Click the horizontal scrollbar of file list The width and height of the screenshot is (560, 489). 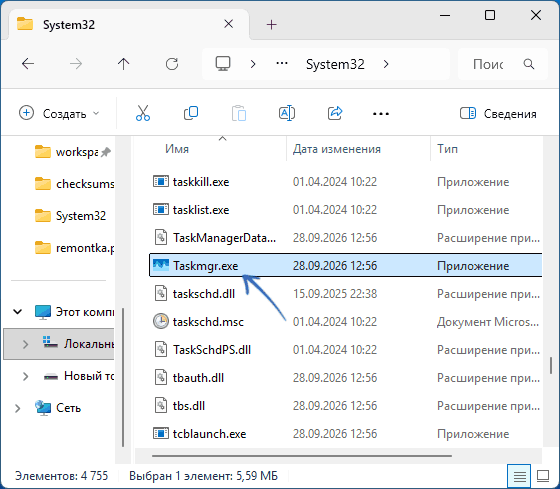302,456
